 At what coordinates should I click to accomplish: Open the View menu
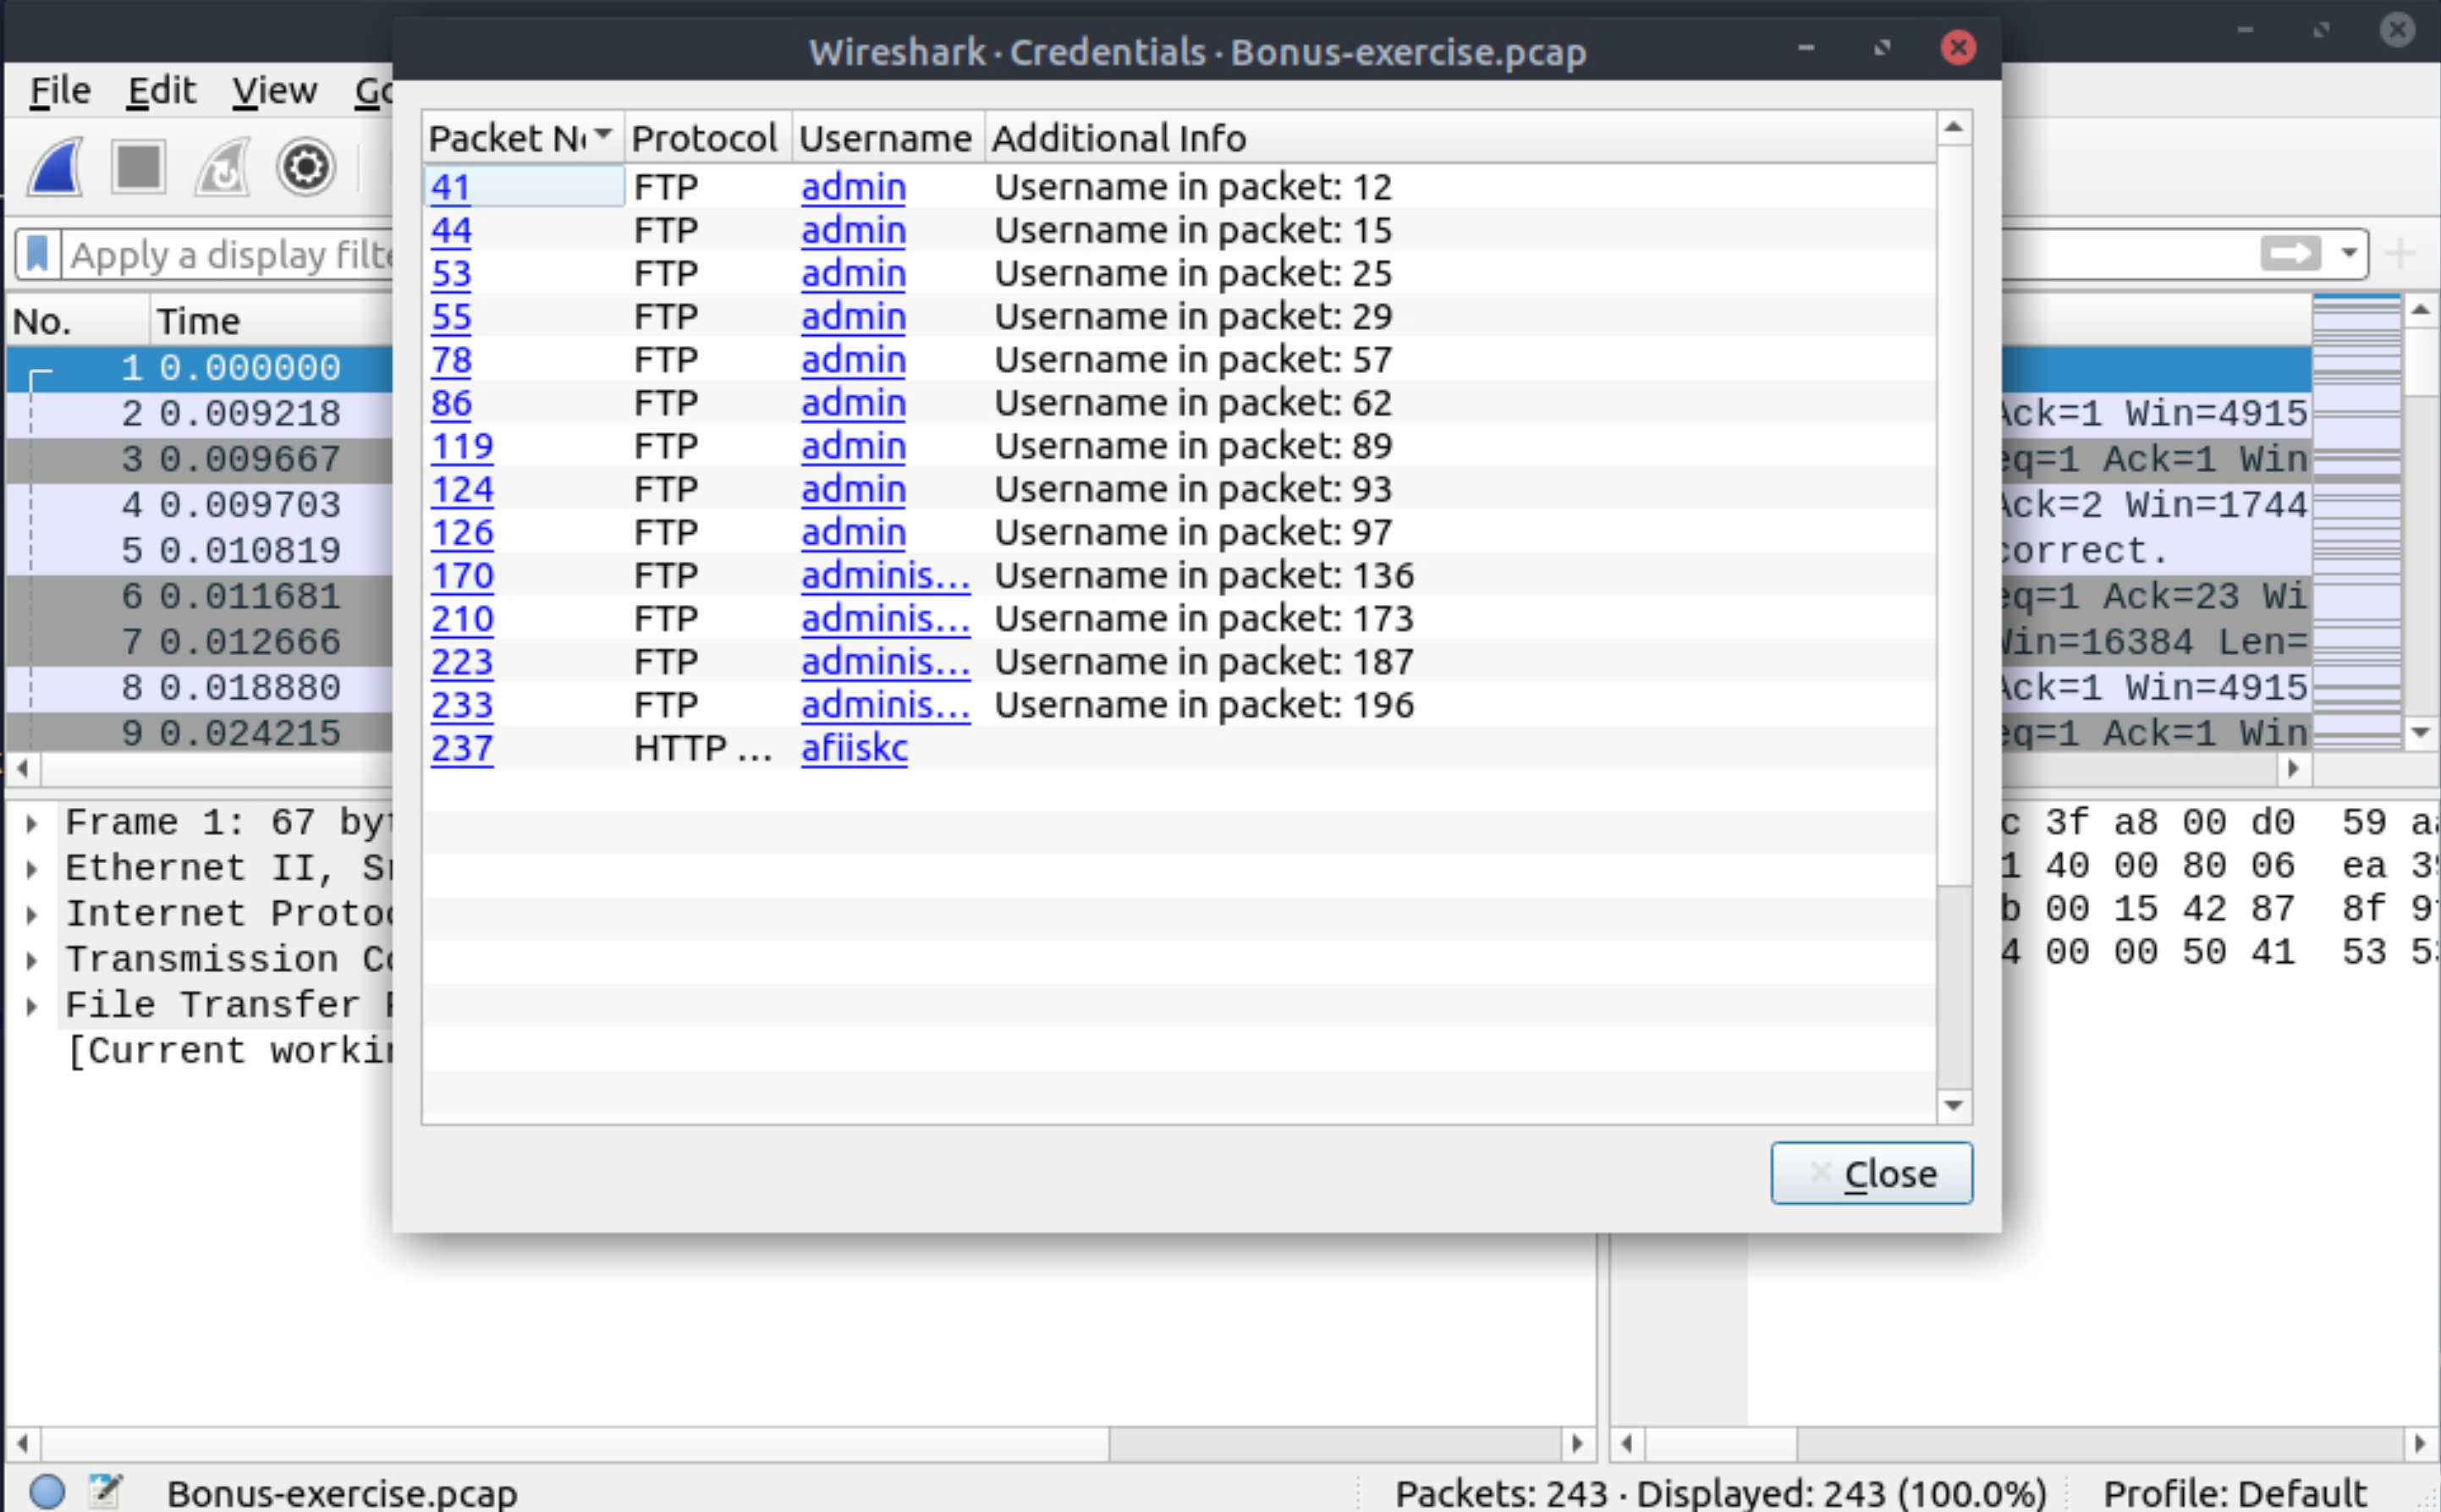tap(275, 90)
